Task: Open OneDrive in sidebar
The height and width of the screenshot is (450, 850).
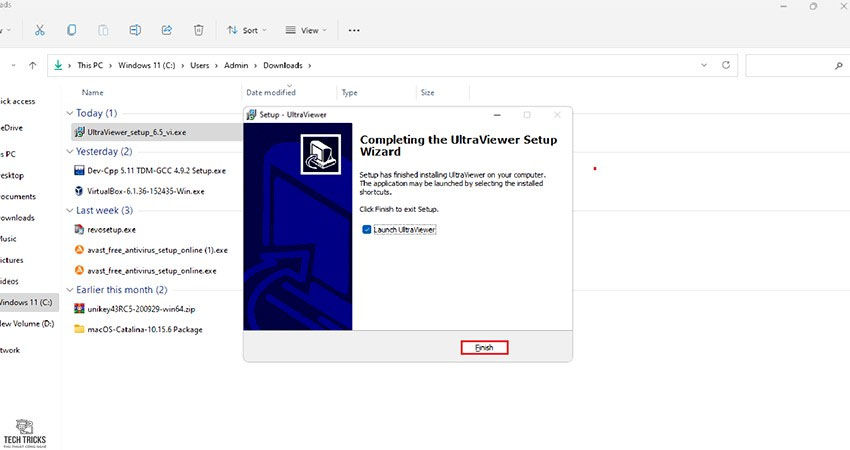Action: click(11, 128)
